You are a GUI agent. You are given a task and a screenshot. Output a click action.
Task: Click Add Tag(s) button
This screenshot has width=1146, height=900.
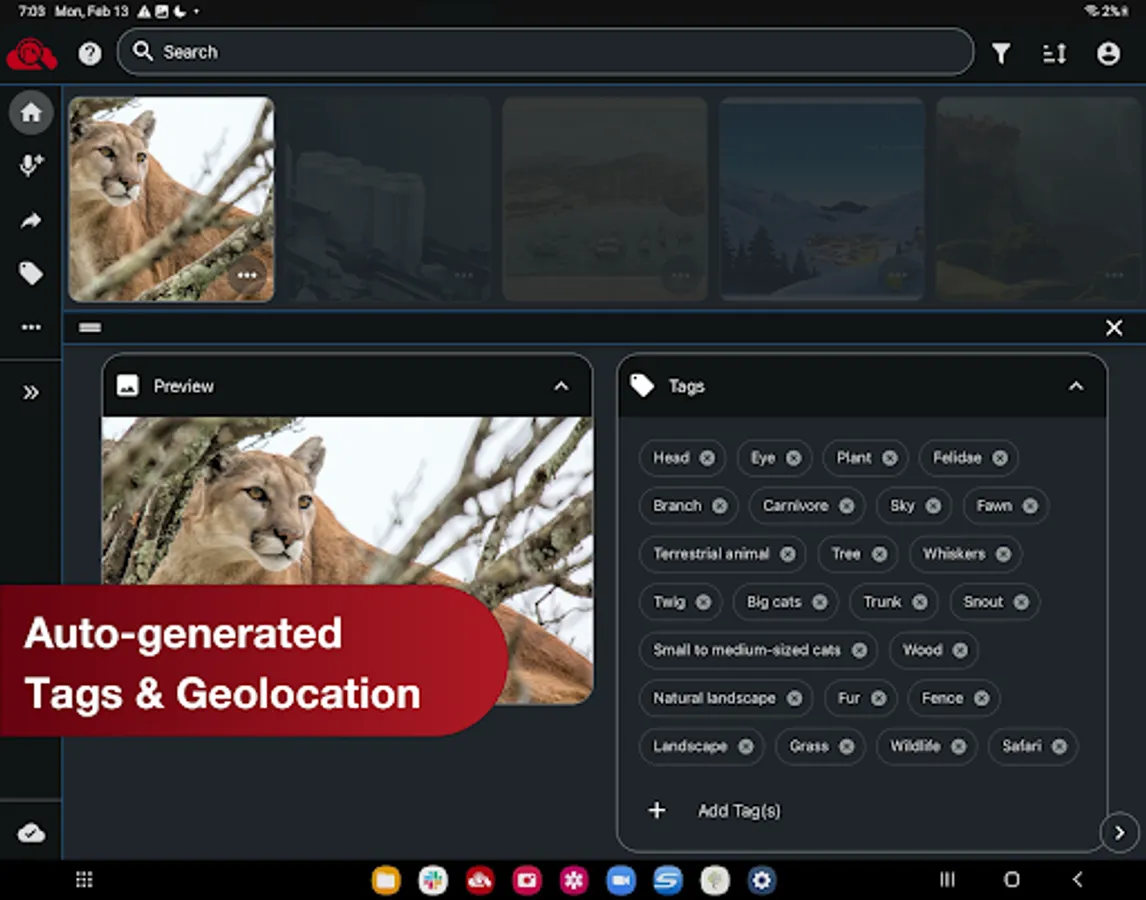[x=738, y=811]
